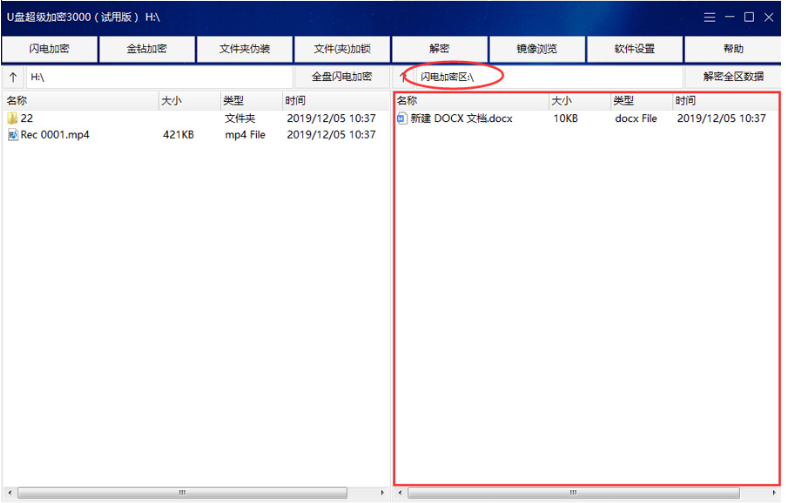Select the 新建 DOCX 文档.docx file icon
This screenshot has width=786, height=503.
point(402,118)
